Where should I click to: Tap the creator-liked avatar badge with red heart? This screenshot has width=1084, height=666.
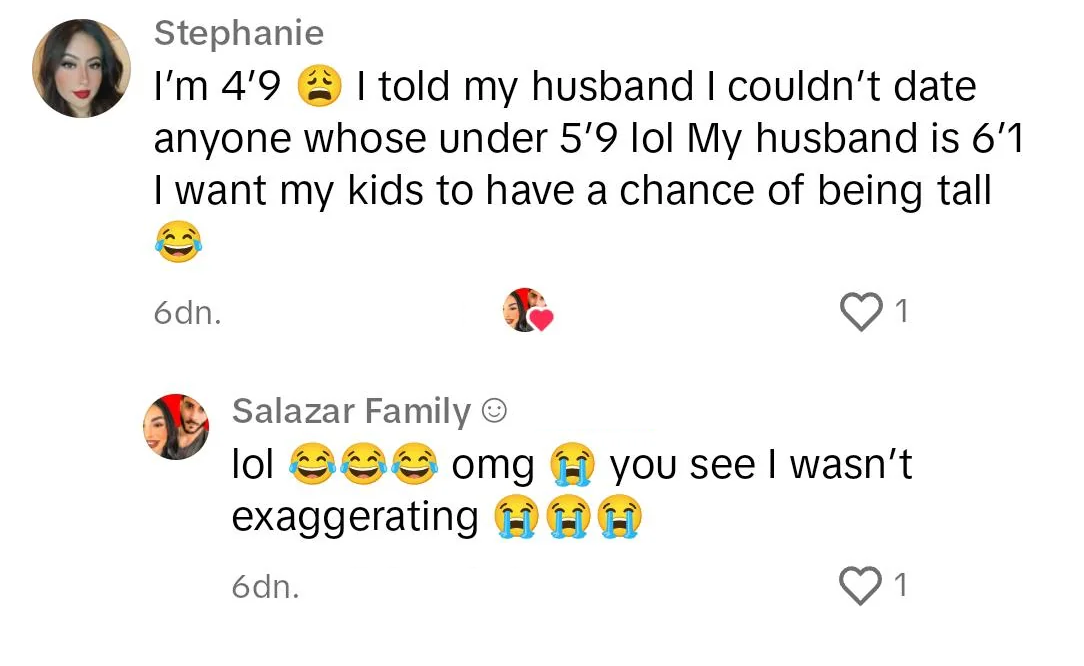tap(528, 311)
